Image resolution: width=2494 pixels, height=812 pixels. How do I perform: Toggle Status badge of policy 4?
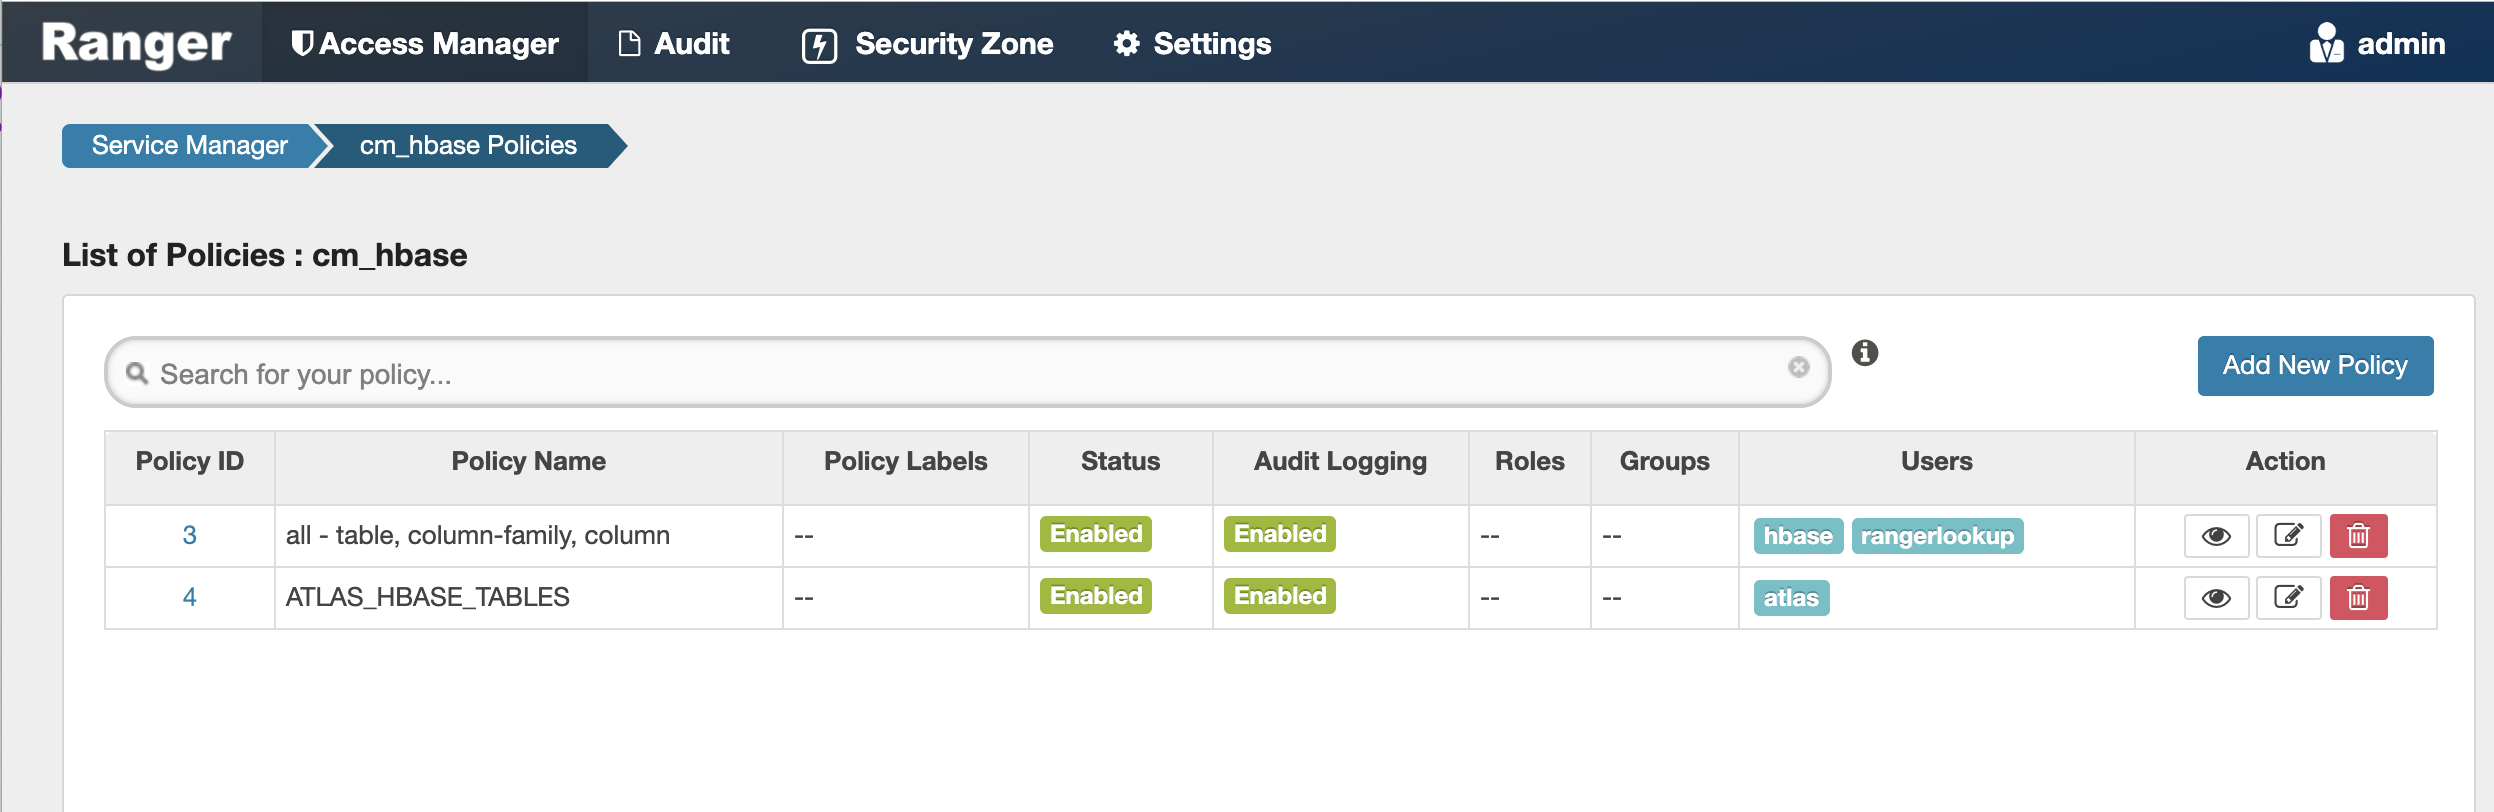(1094, 595)
